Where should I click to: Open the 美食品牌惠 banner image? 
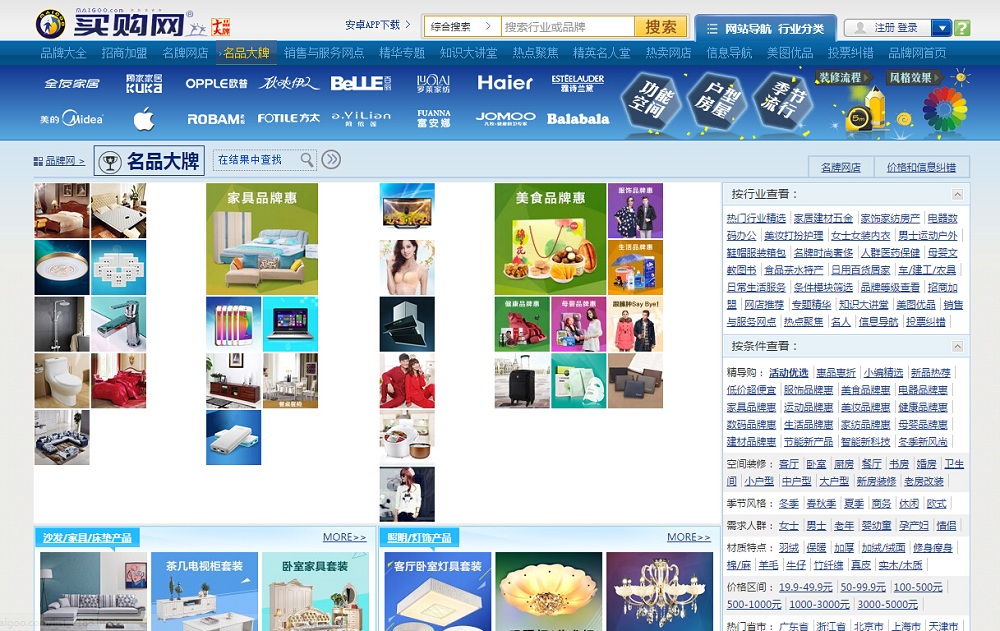[x=550, y=239]
